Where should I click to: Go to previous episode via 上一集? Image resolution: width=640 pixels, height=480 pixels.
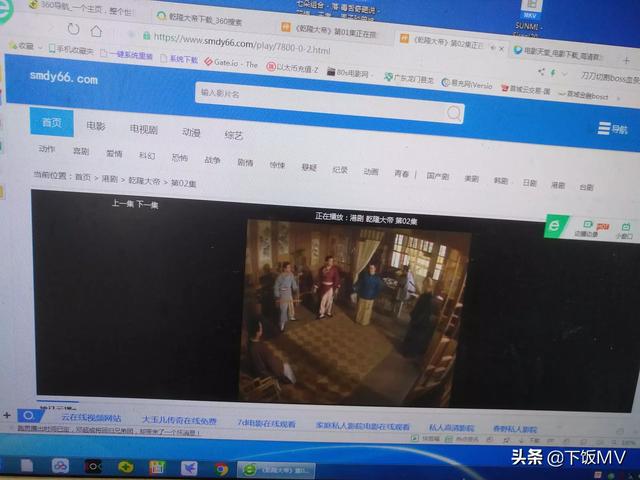123,203
